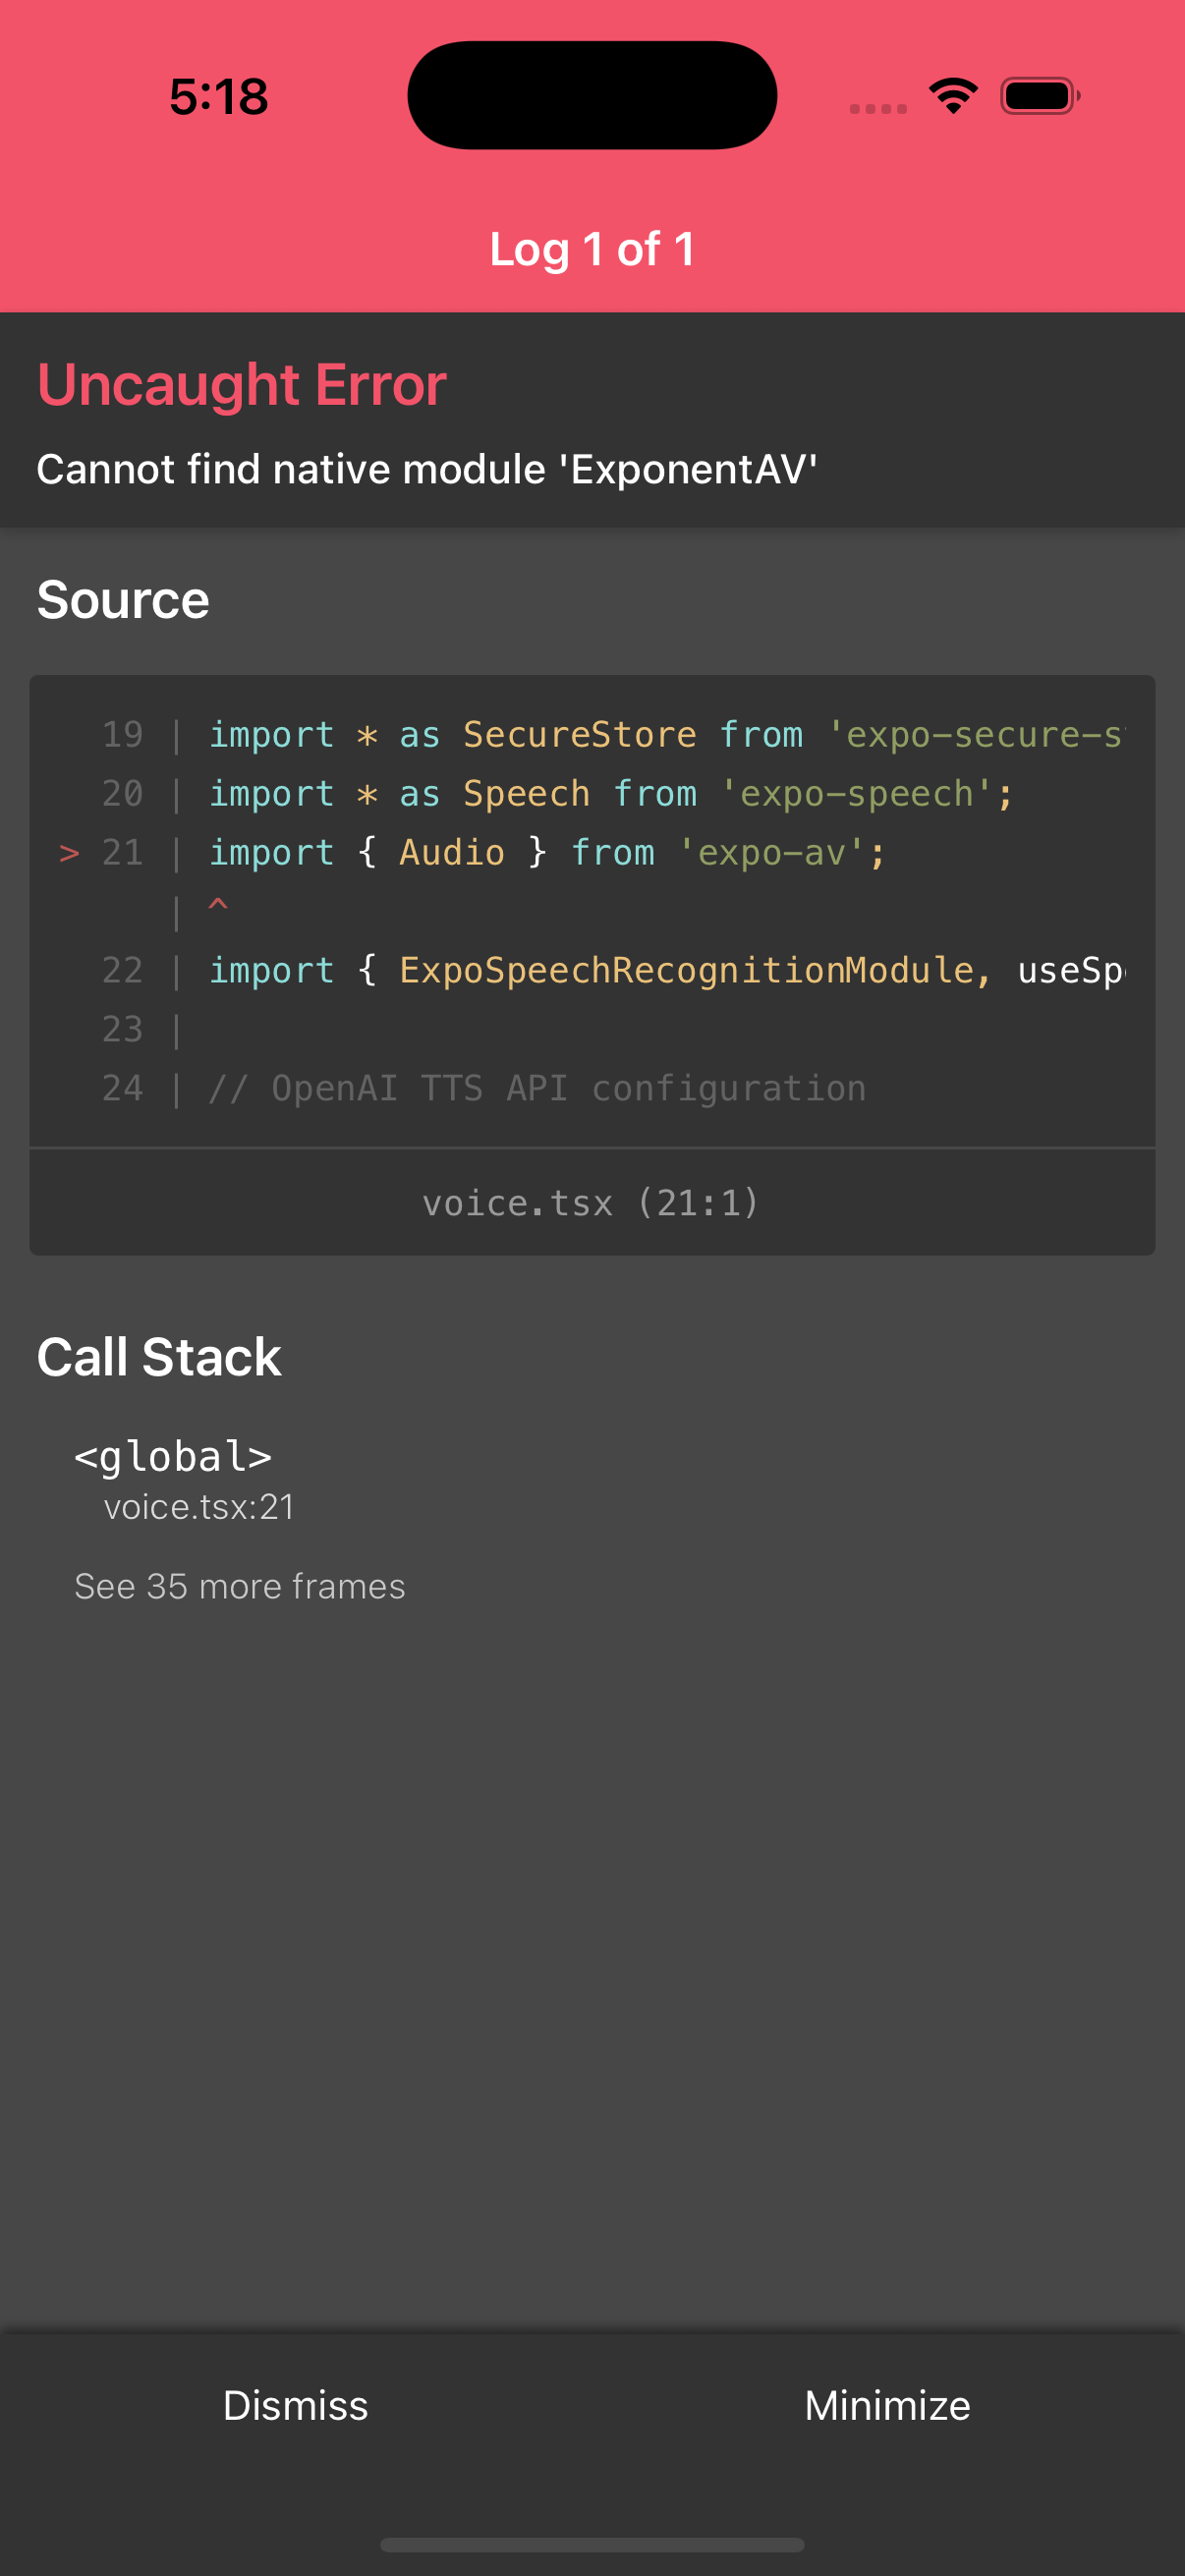Select the <global> call stack frame
Screen dimensions: 1185x2576
173,1456
